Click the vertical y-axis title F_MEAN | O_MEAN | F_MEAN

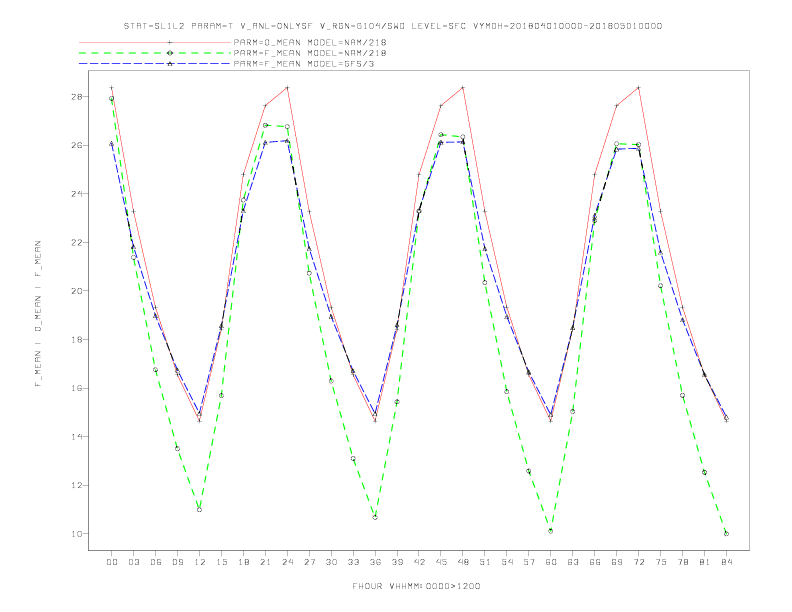(x=38, y=314)
